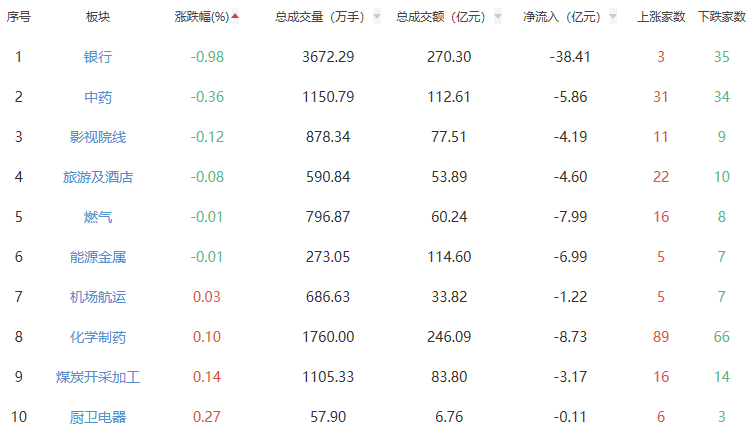754x436 pixels.
Task: Click the 序号 column header
Action: coord(19,17)
